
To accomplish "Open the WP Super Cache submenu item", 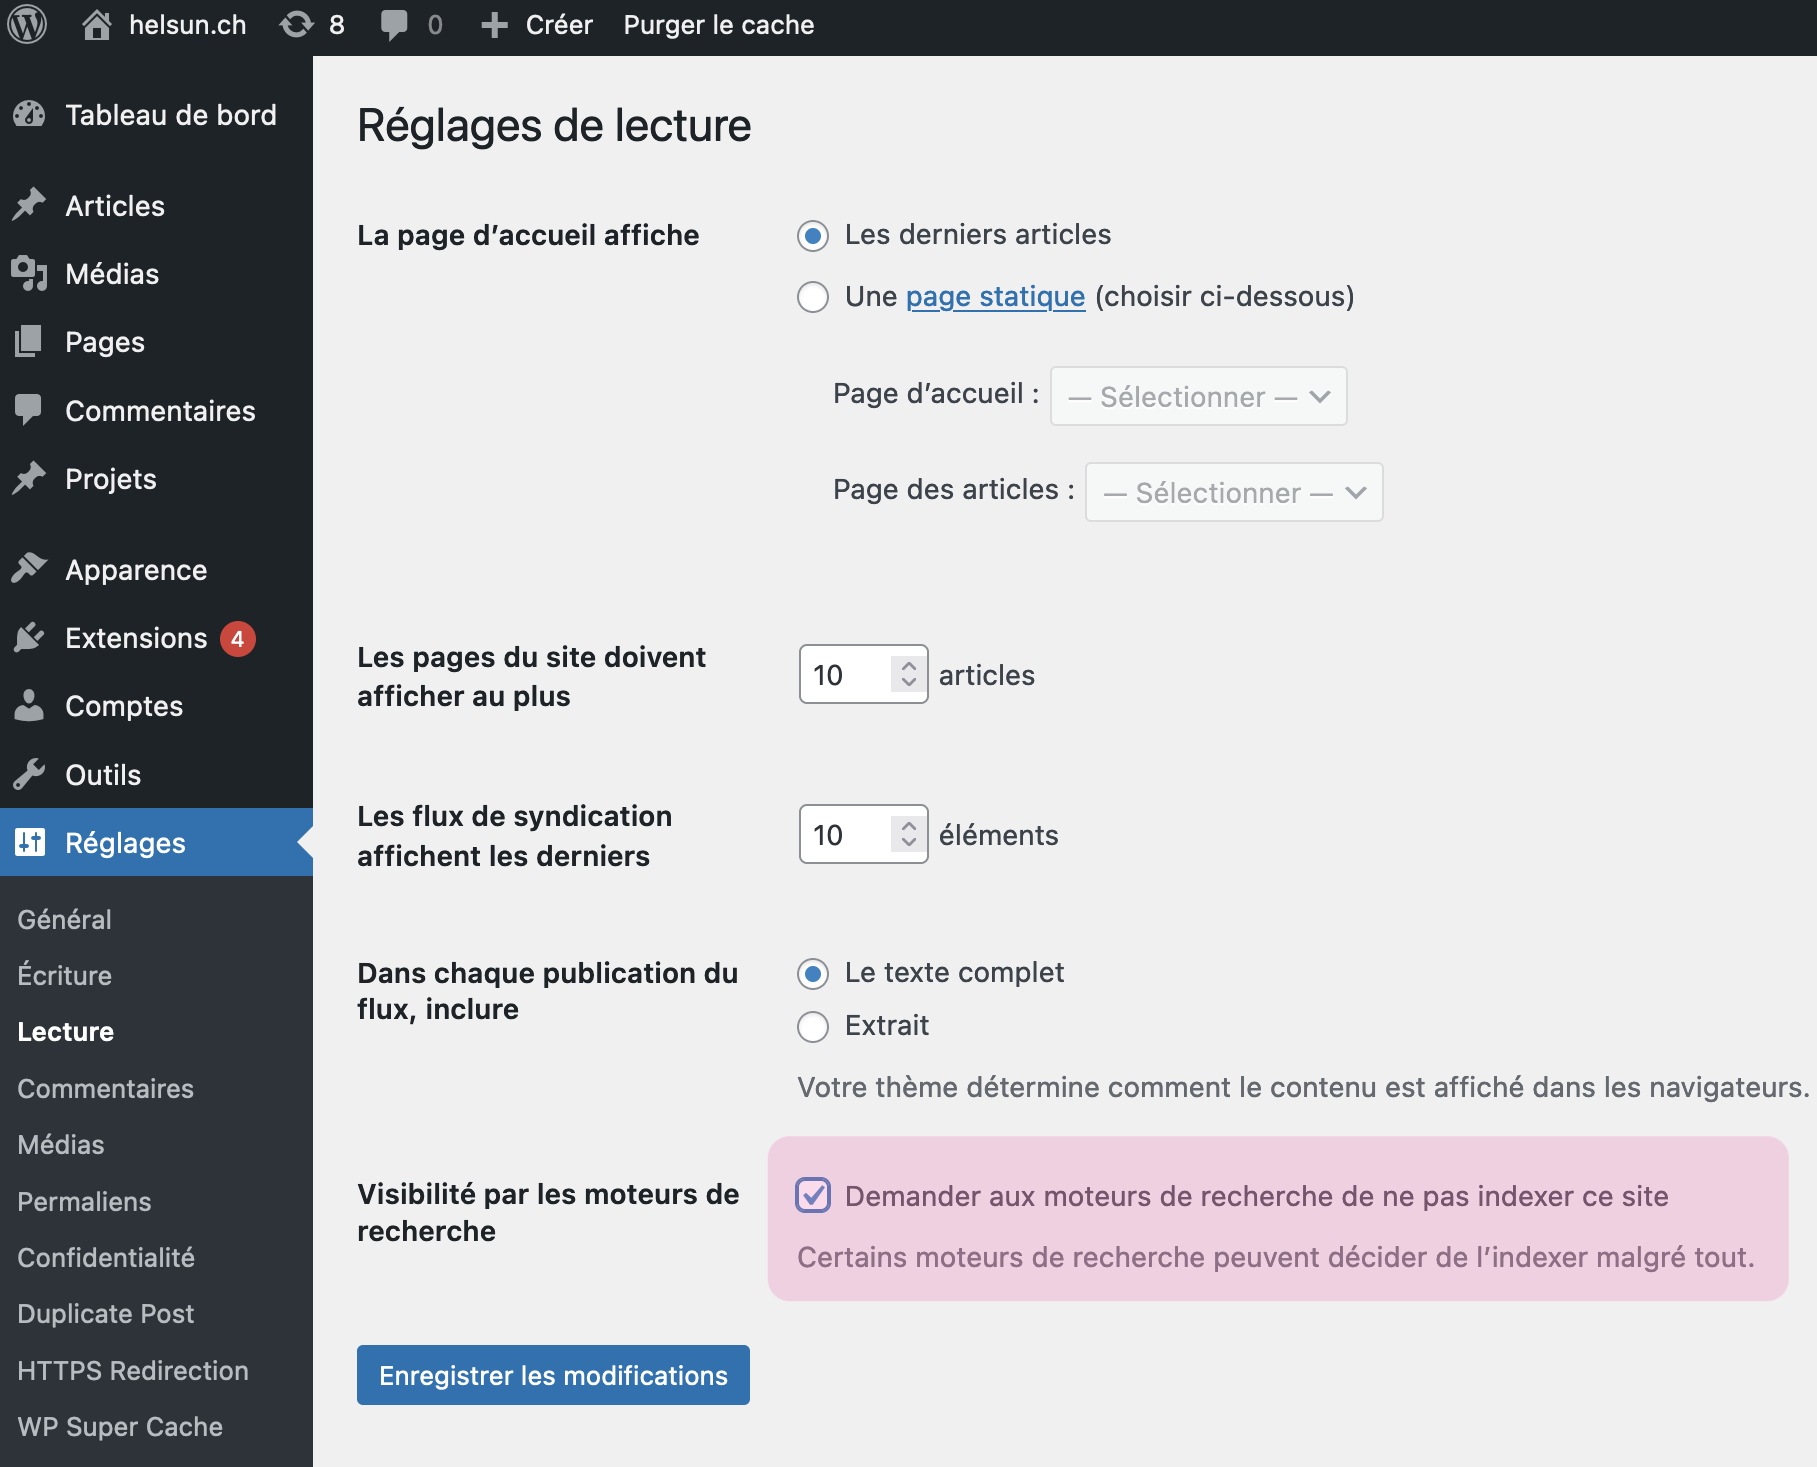I will pos(120,1427).
